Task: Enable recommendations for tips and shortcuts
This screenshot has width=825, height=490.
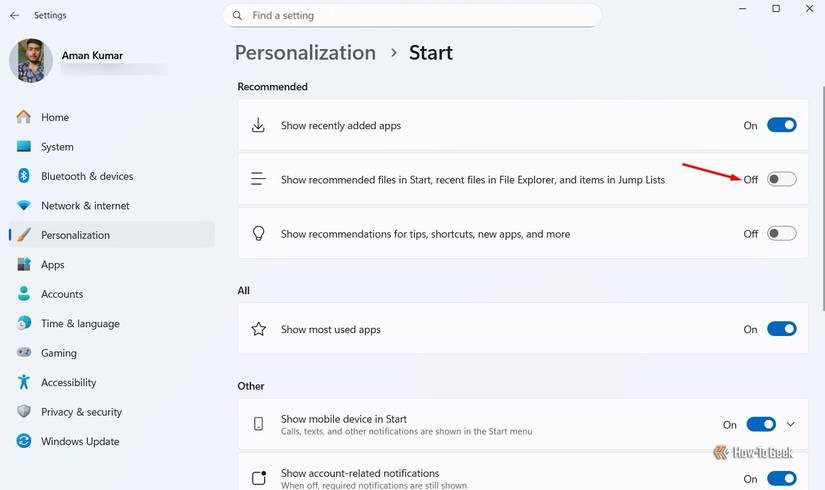Action: pos(781,234)
